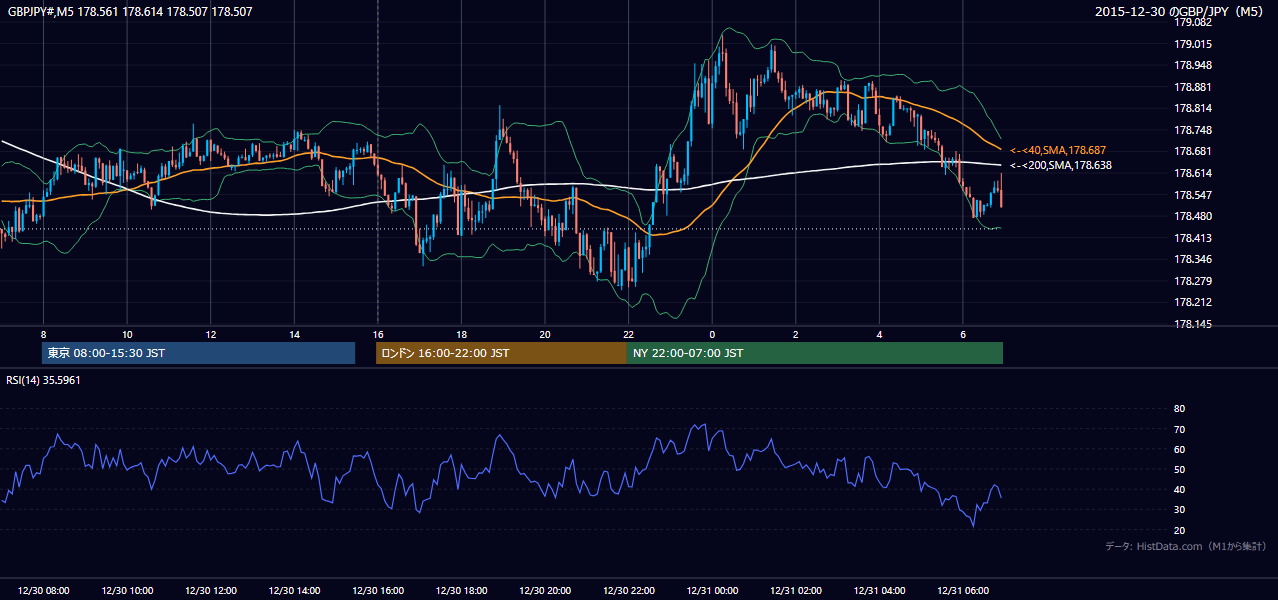Viewport: 1278px width, 600px height.
Task: Click hour label 12 under the price chart
Action: (x=210, y=334)
